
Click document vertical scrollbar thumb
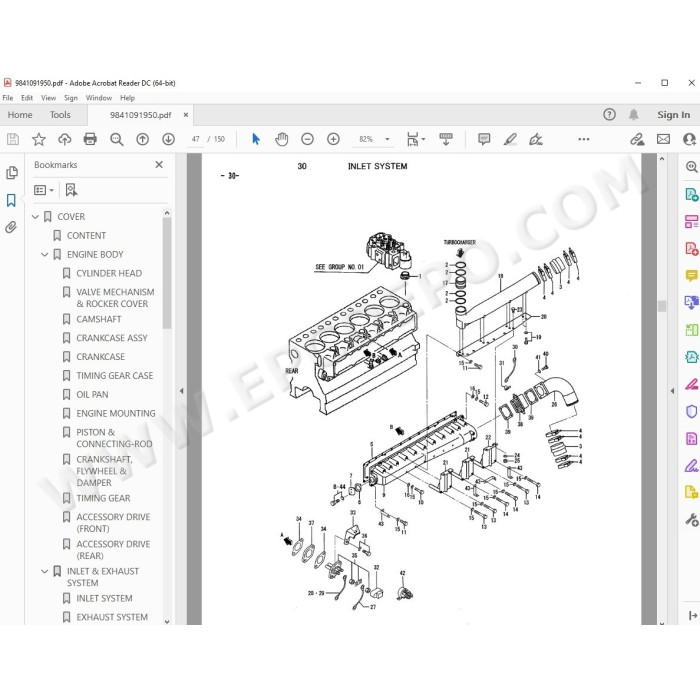point(662,306)
